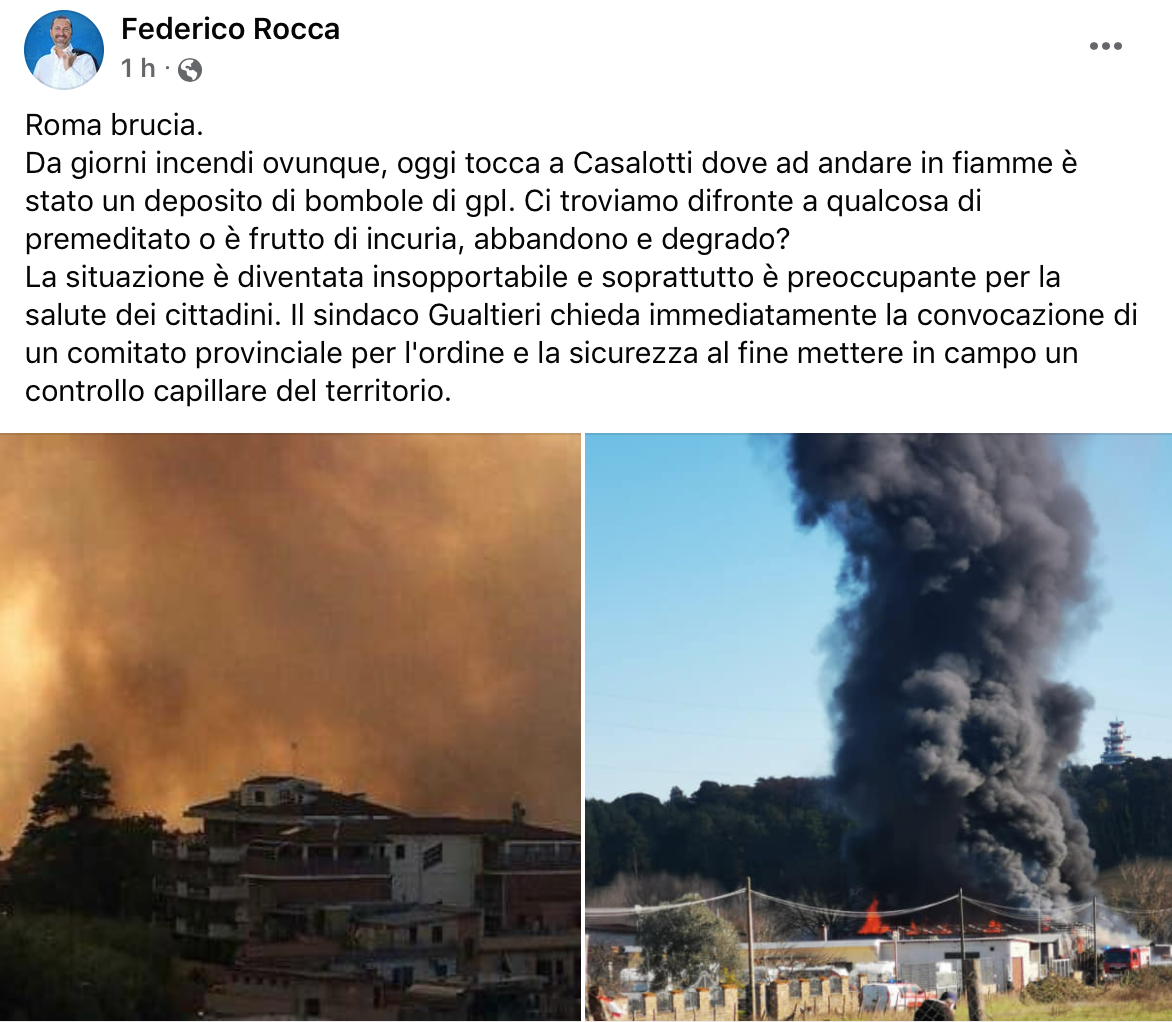Click the red fire truck in photo
Image resolution: width=1172 pixels, height=1022 pixels.
pos(1126,959)
